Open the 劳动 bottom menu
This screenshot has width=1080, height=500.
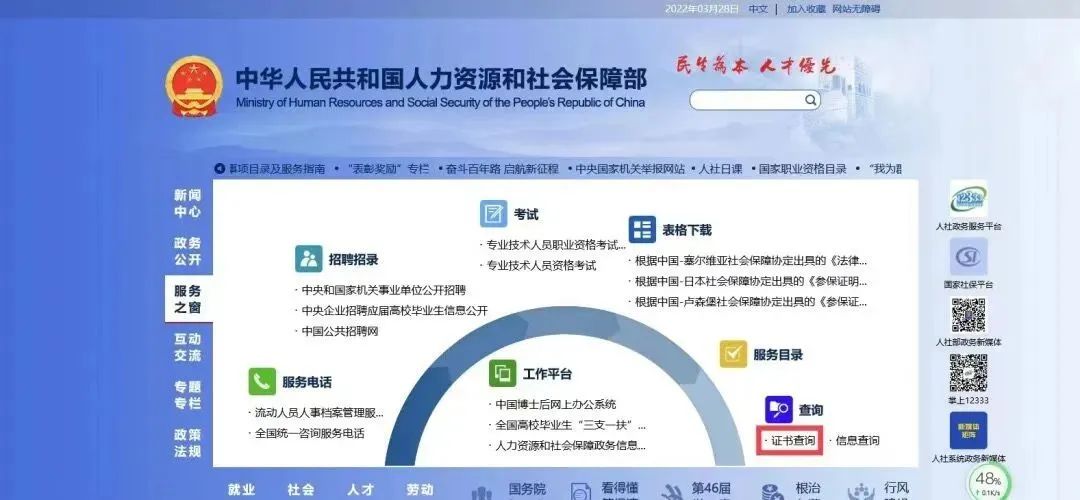pos(419,490)
